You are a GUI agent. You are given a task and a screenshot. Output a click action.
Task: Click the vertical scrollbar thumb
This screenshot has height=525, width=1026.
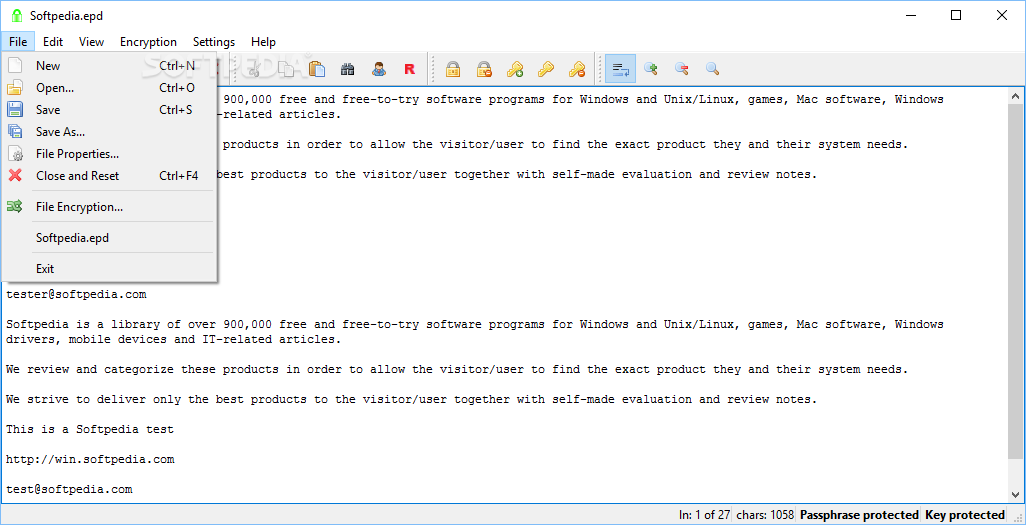tap(1016, 280)
